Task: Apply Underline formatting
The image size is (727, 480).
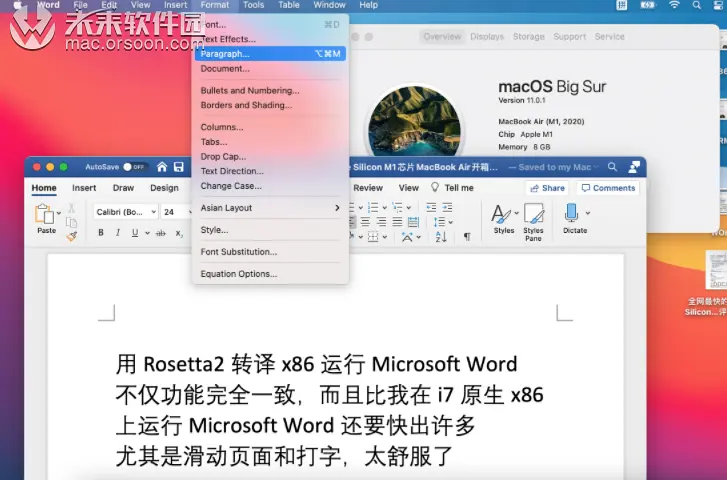Action: 134,233
